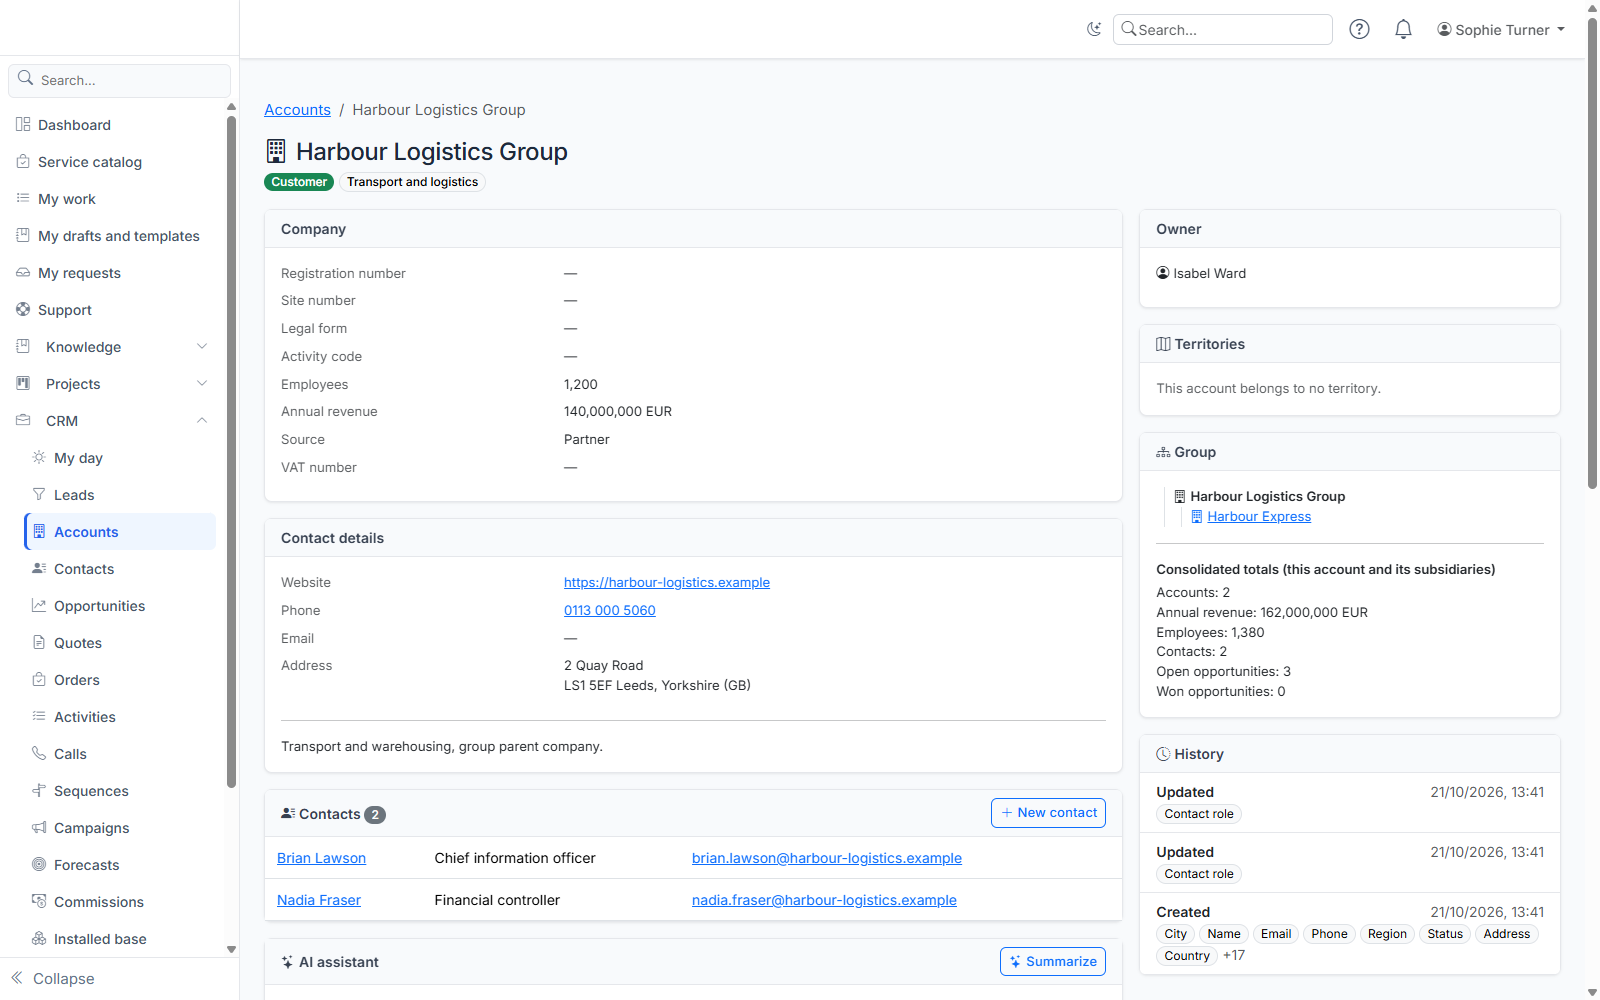1600x1000 pixels.
Task: Open Sequences signpost icon
Action: (x=39, y=791)
